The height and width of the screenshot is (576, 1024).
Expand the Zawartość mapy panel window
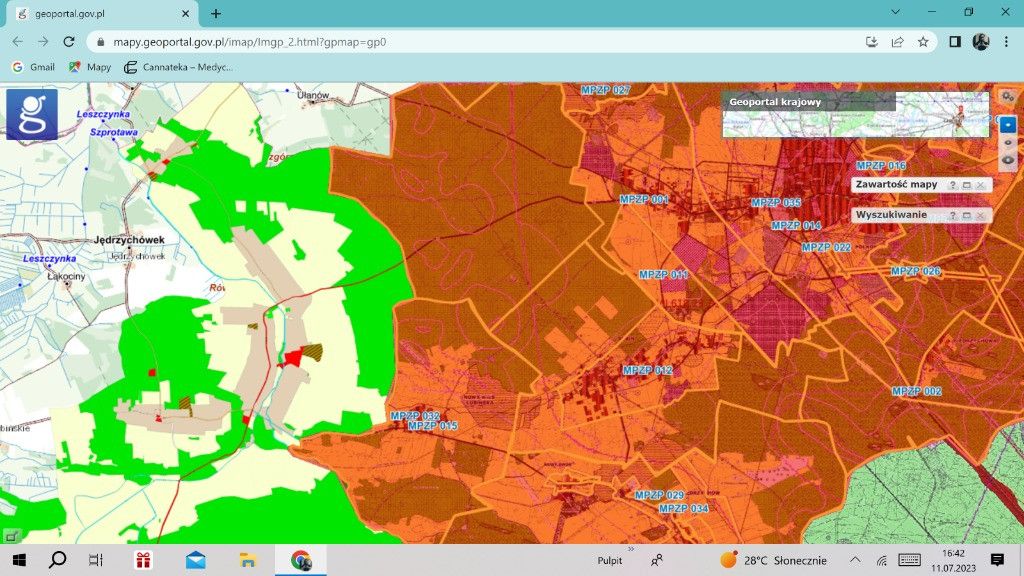click(x=967, y=186)
